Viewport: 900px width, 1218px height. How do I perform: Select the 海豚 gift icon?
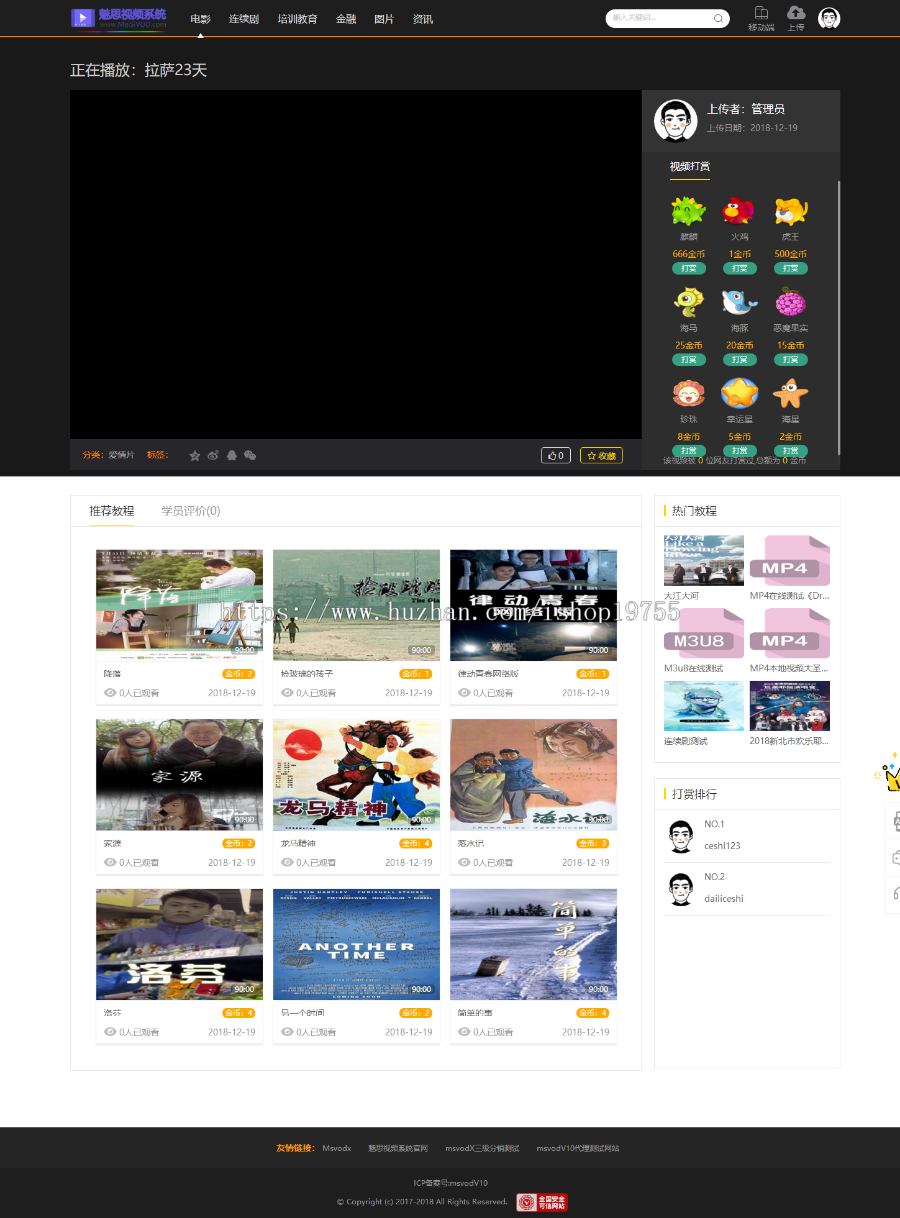(x=739, y=303)
